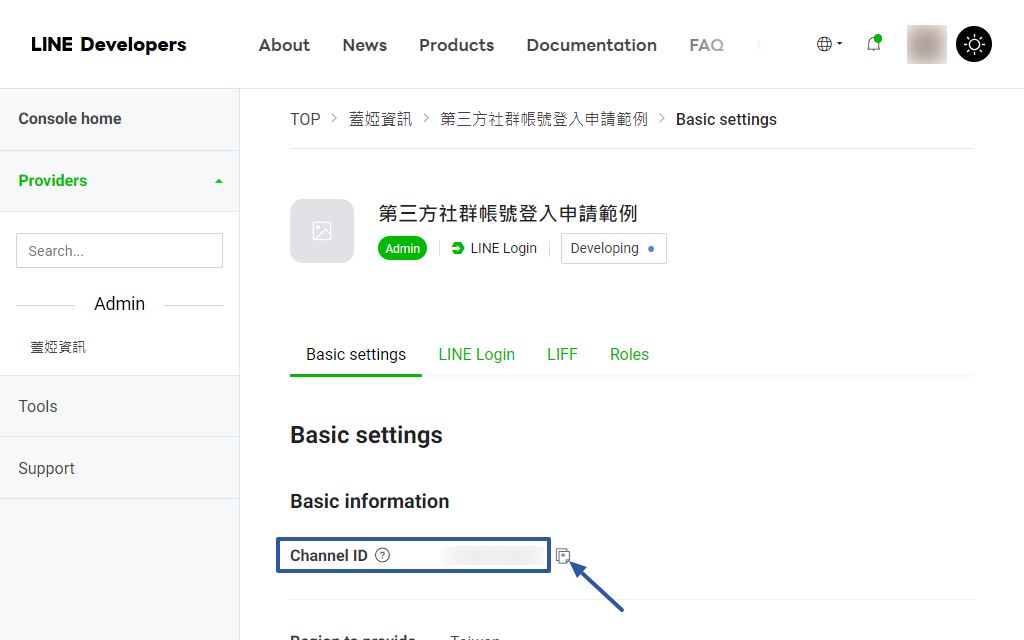Switch to the Roles tab

click(629, 355)
